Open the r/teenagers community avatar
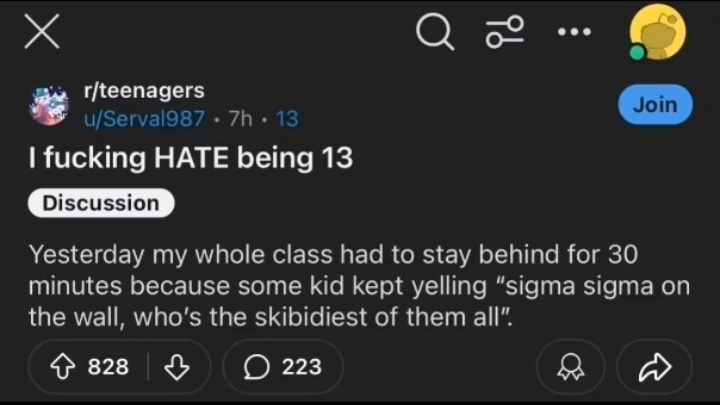This screenshot has width=720, height=405. [x=48, y=105]
